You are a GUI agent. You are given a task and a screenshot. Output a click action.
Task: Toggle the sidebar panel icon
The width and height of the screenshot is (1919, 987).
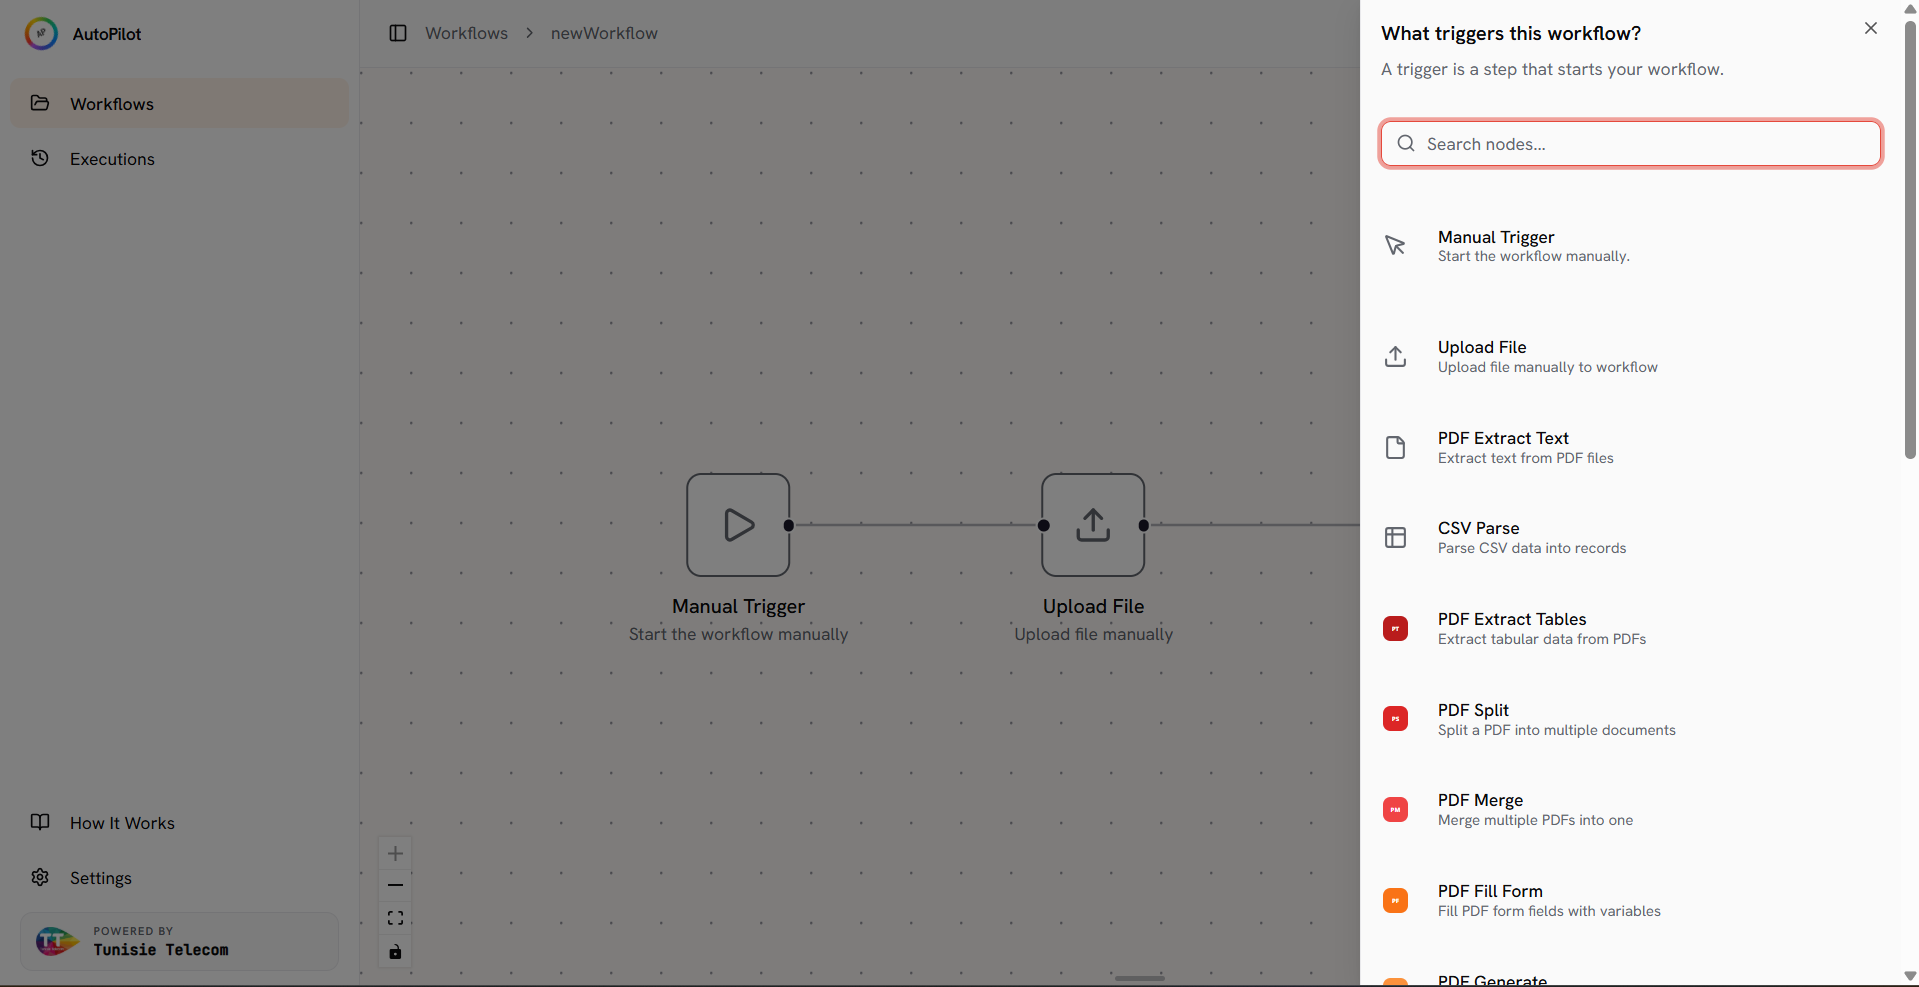(x=398, y=33)
